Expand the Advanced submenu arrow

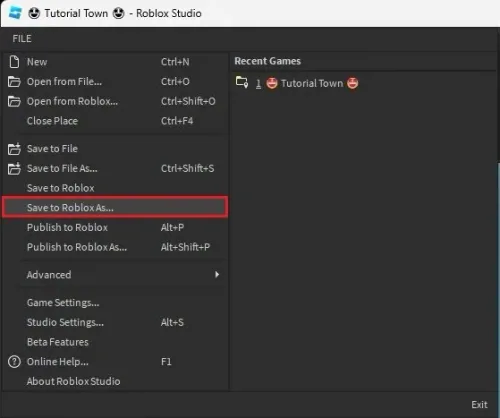click(217, 275)
